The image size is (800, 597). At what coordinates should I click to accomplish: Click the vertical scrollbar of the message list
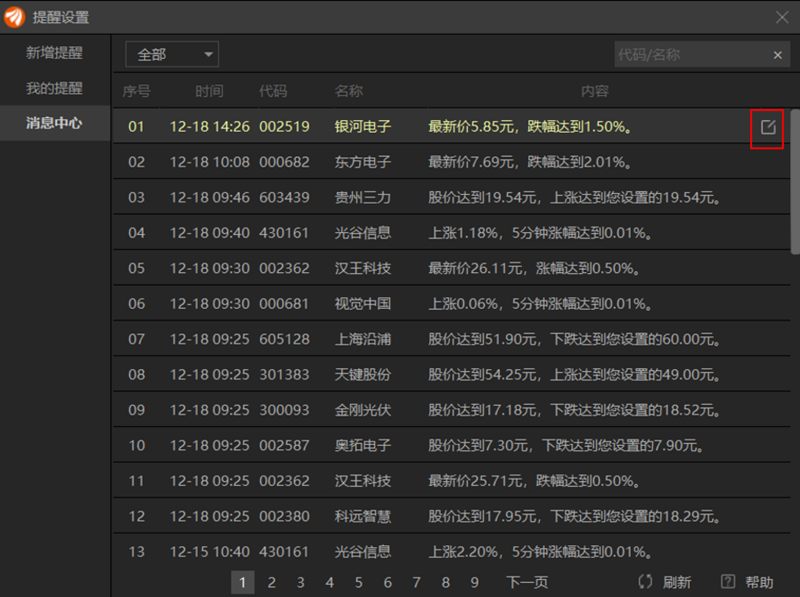coord(795,180)
